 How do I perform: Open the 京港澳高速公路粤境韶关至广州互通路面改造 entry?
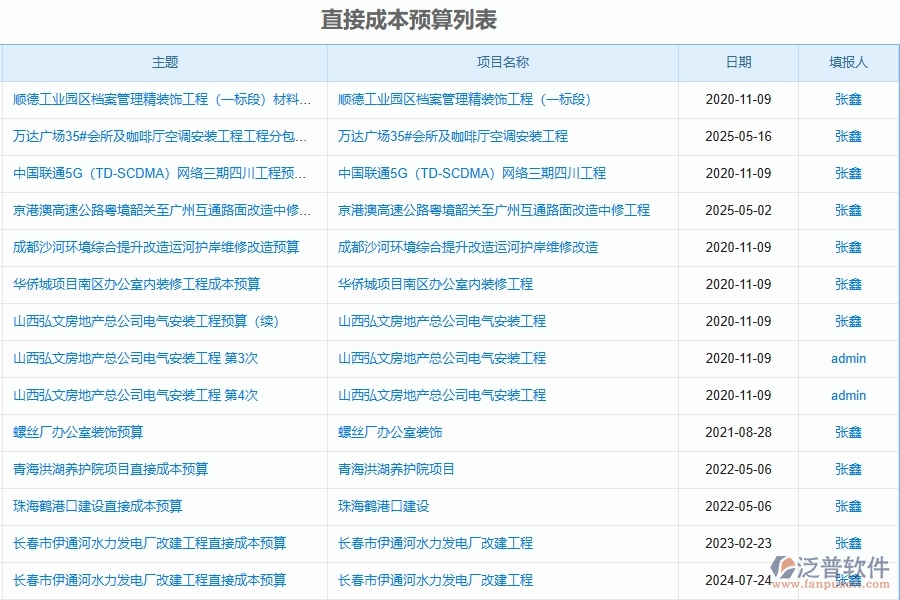tap(160, 210)
